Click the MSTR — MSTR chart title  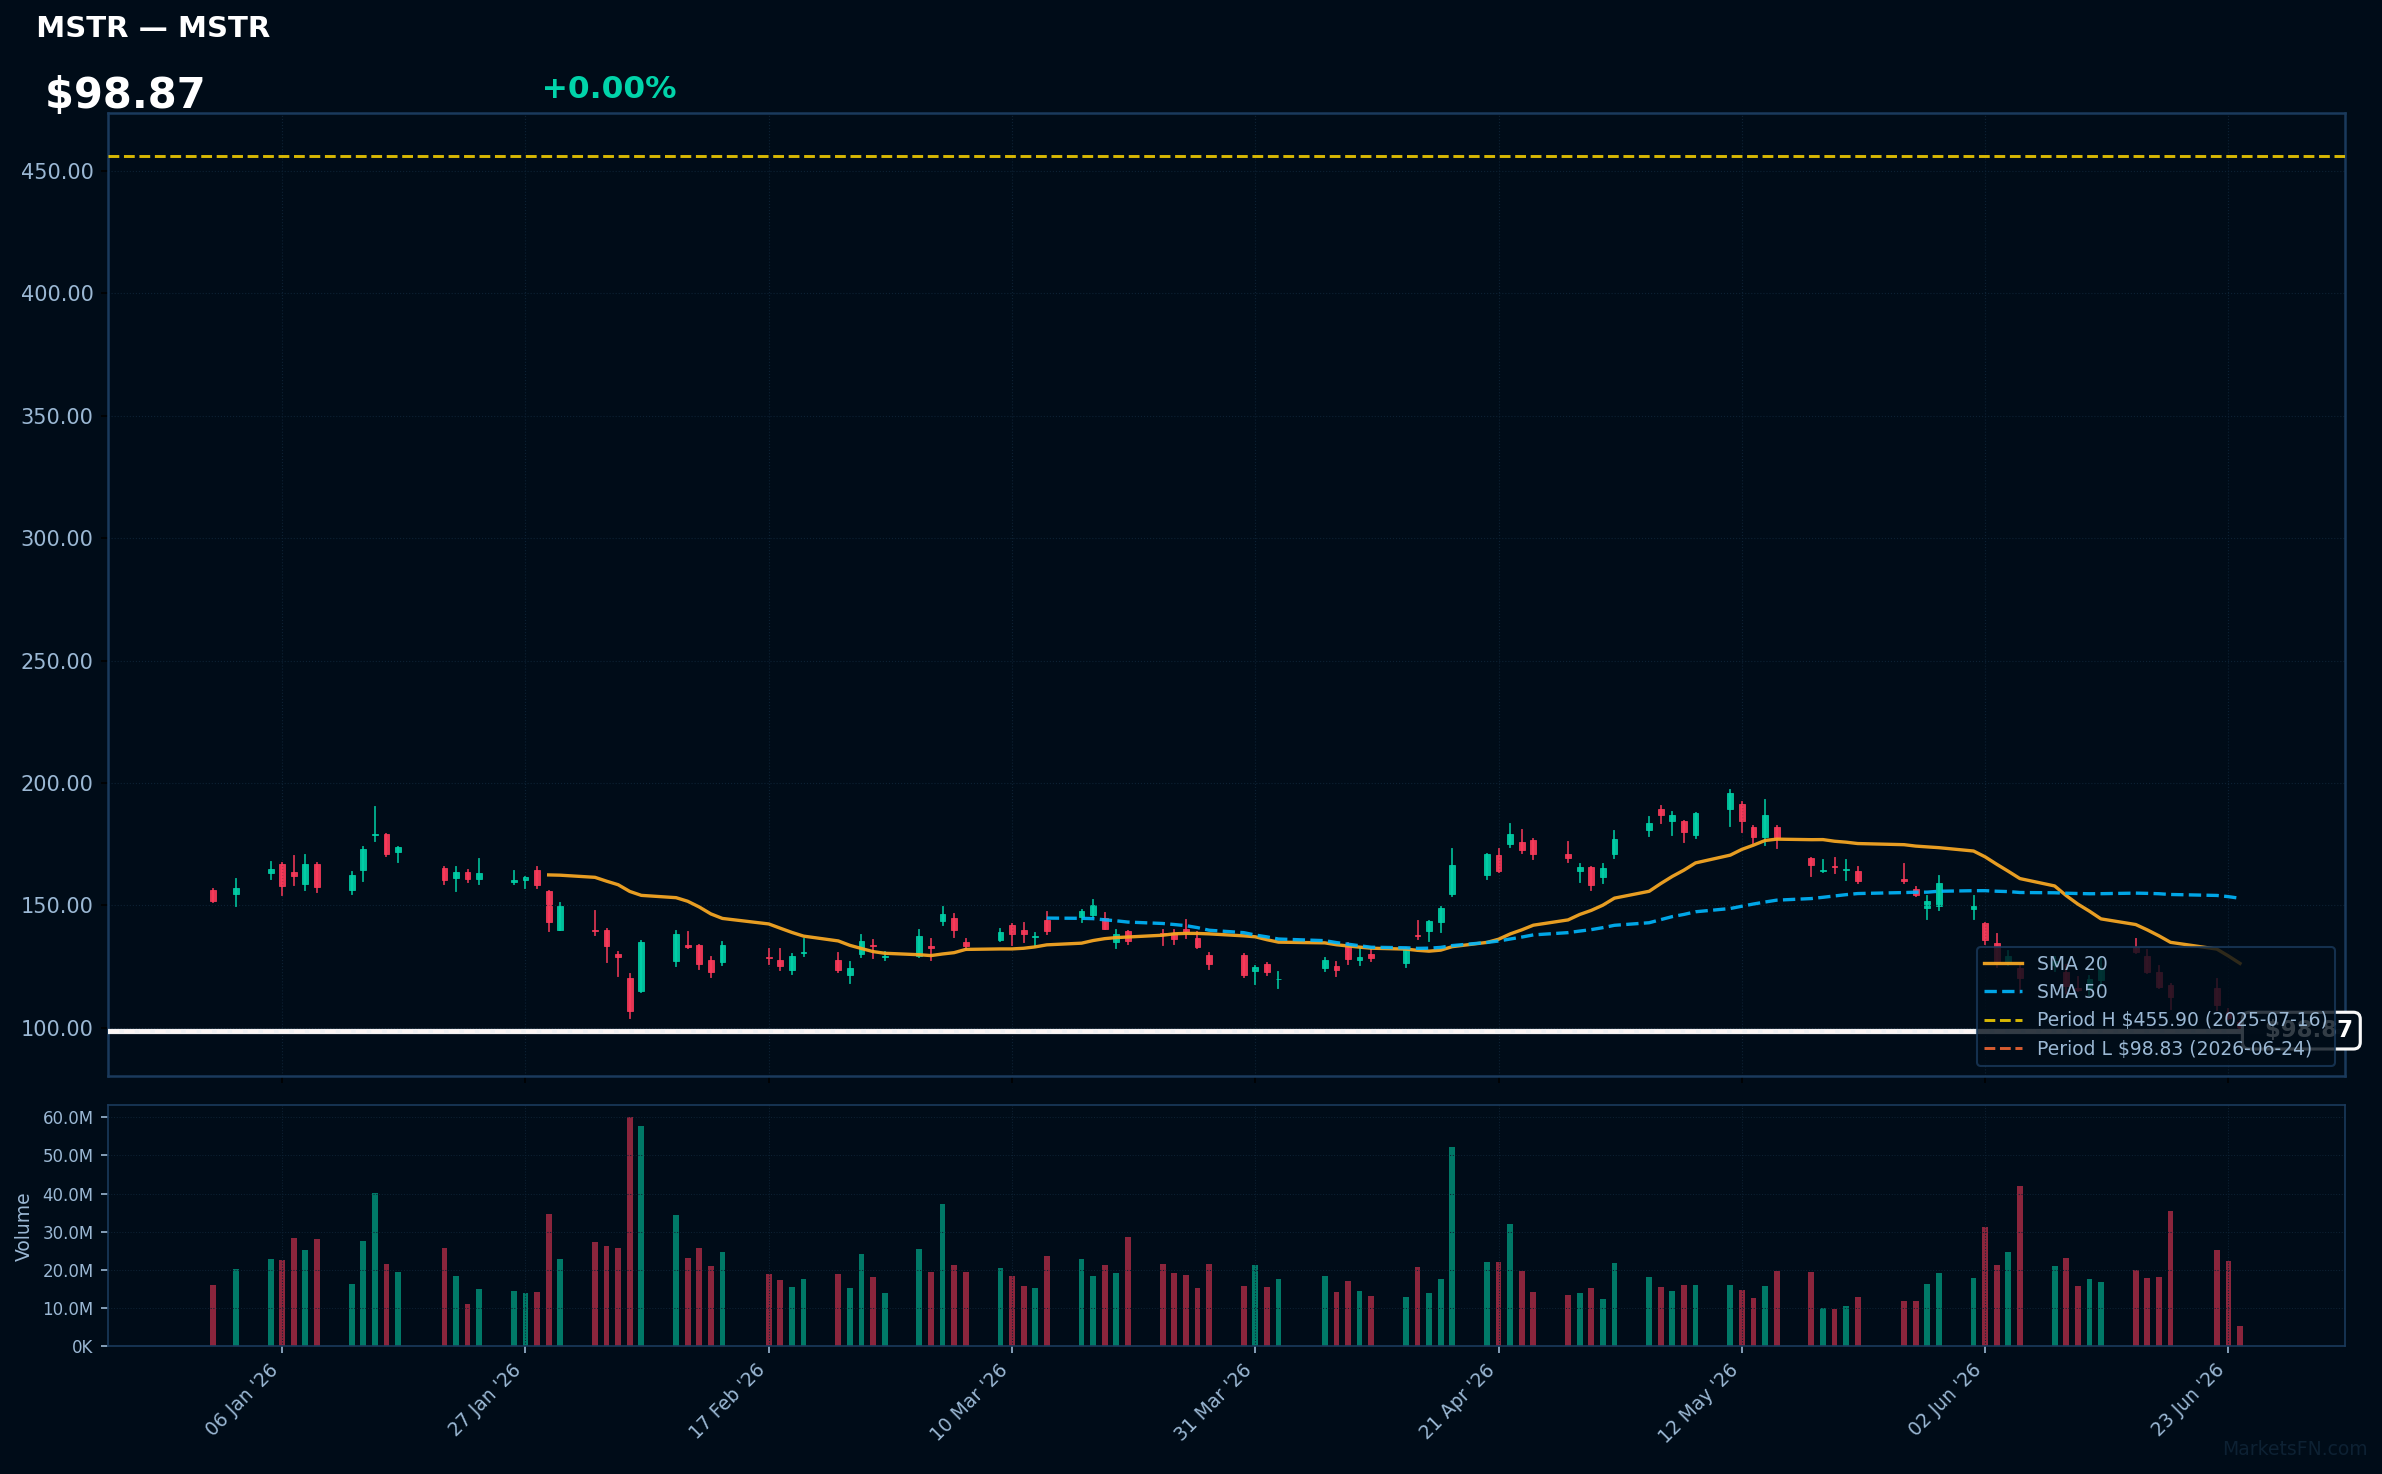point(153,28)
